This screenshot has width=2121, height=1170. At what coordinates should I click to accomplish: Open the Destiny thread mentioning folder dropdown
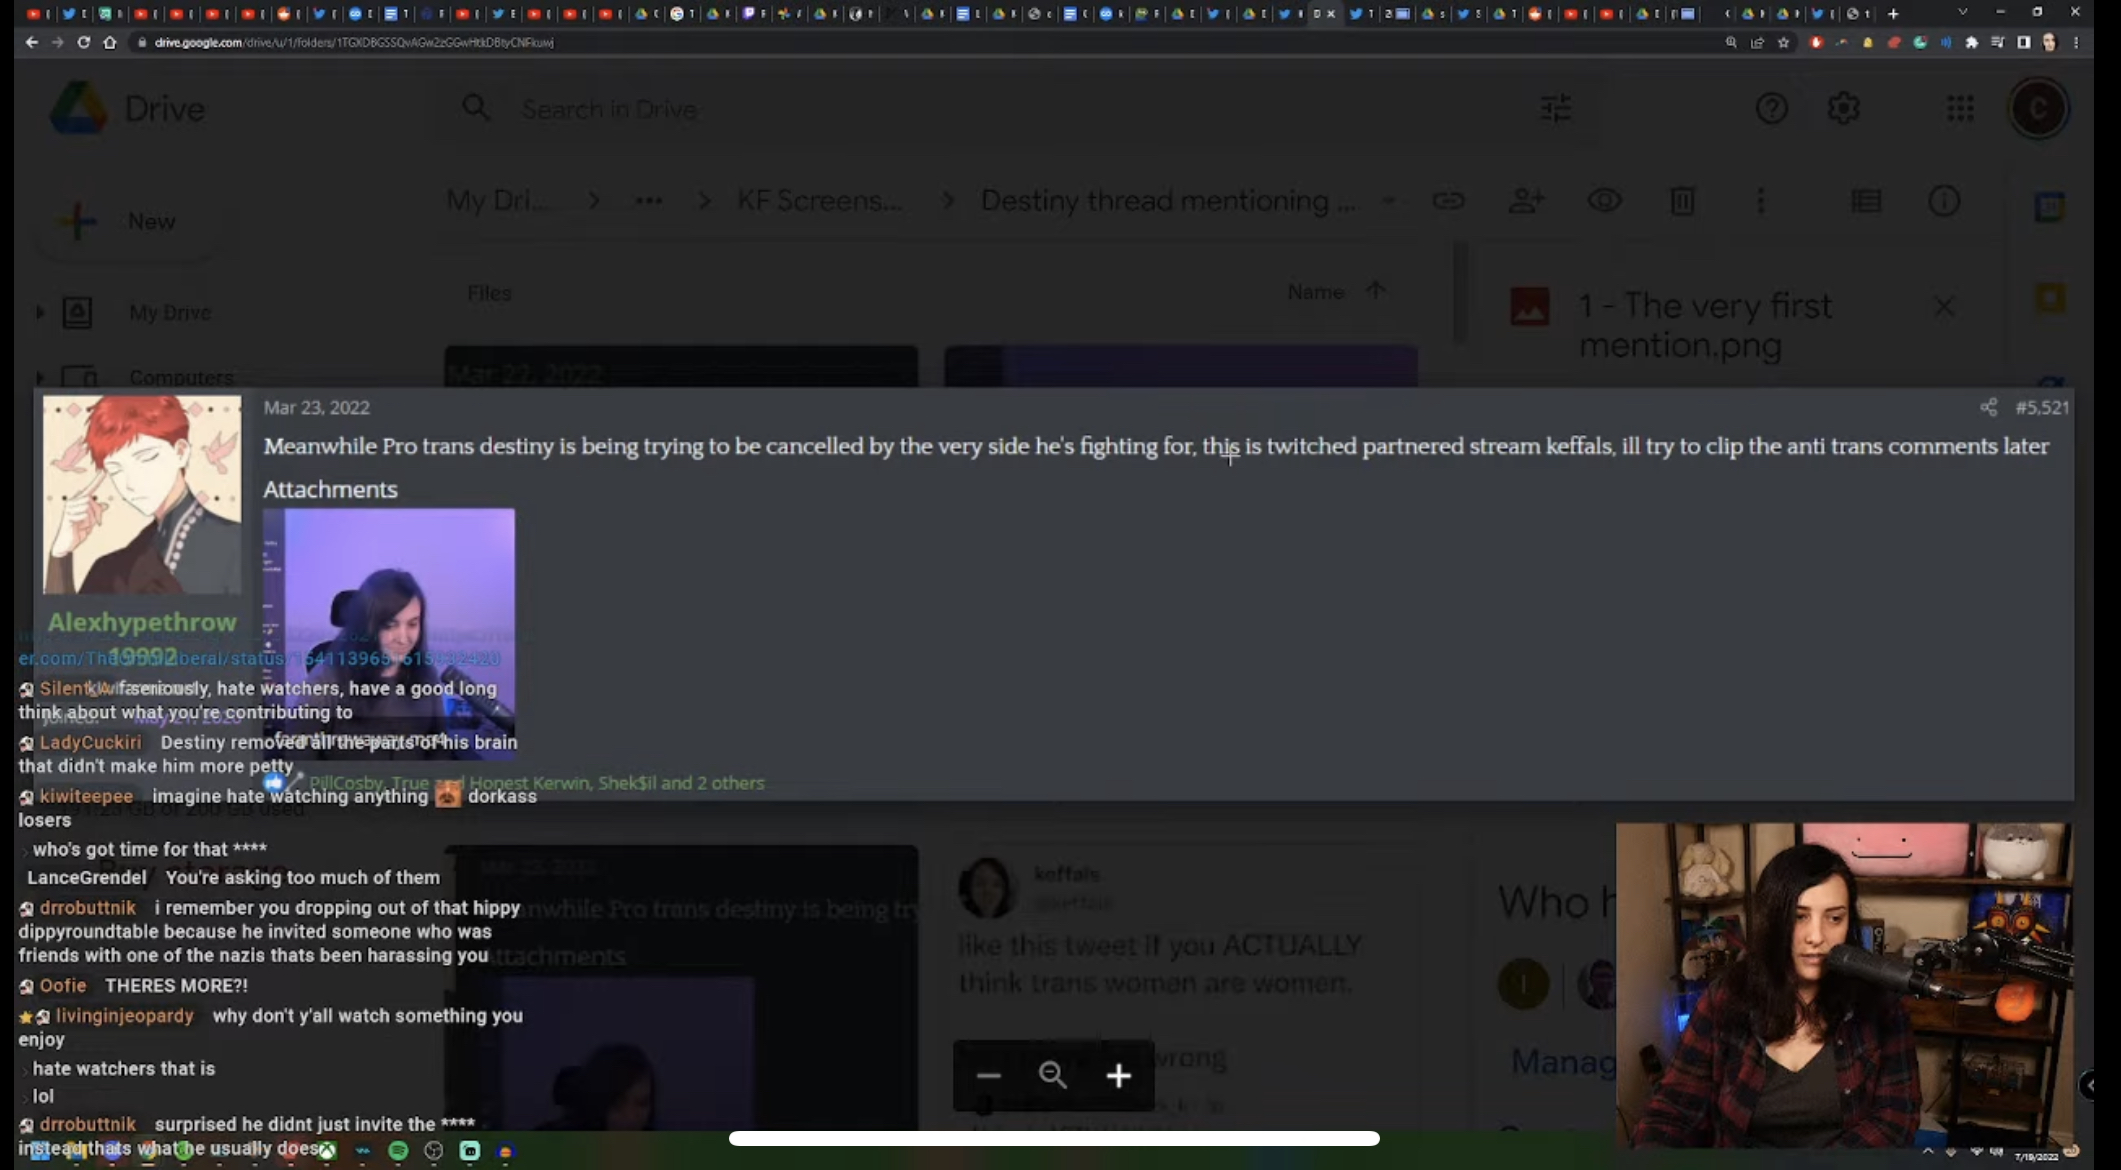(x=1387, y=201)
